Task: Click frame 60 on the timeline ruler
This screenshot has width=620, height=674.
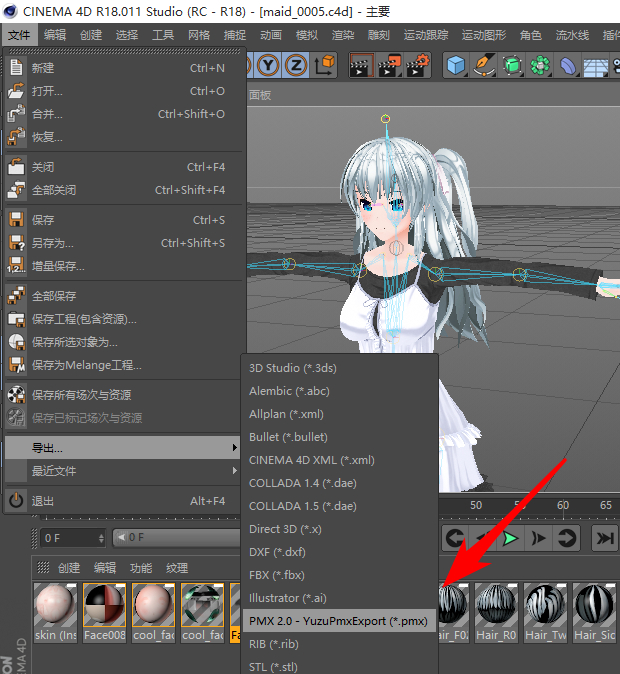Action: pos(563,505)
